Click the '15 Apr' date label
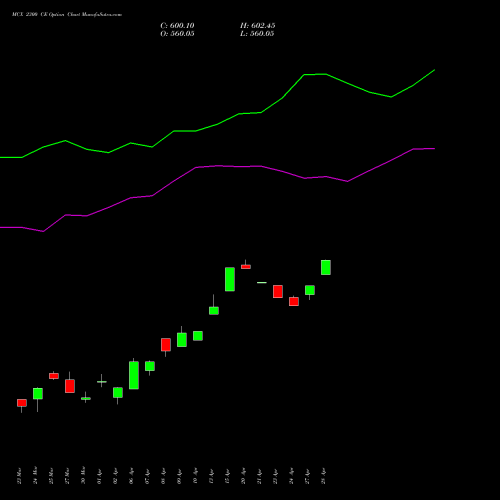Screen dimensions: 500x500 point(227,477)
